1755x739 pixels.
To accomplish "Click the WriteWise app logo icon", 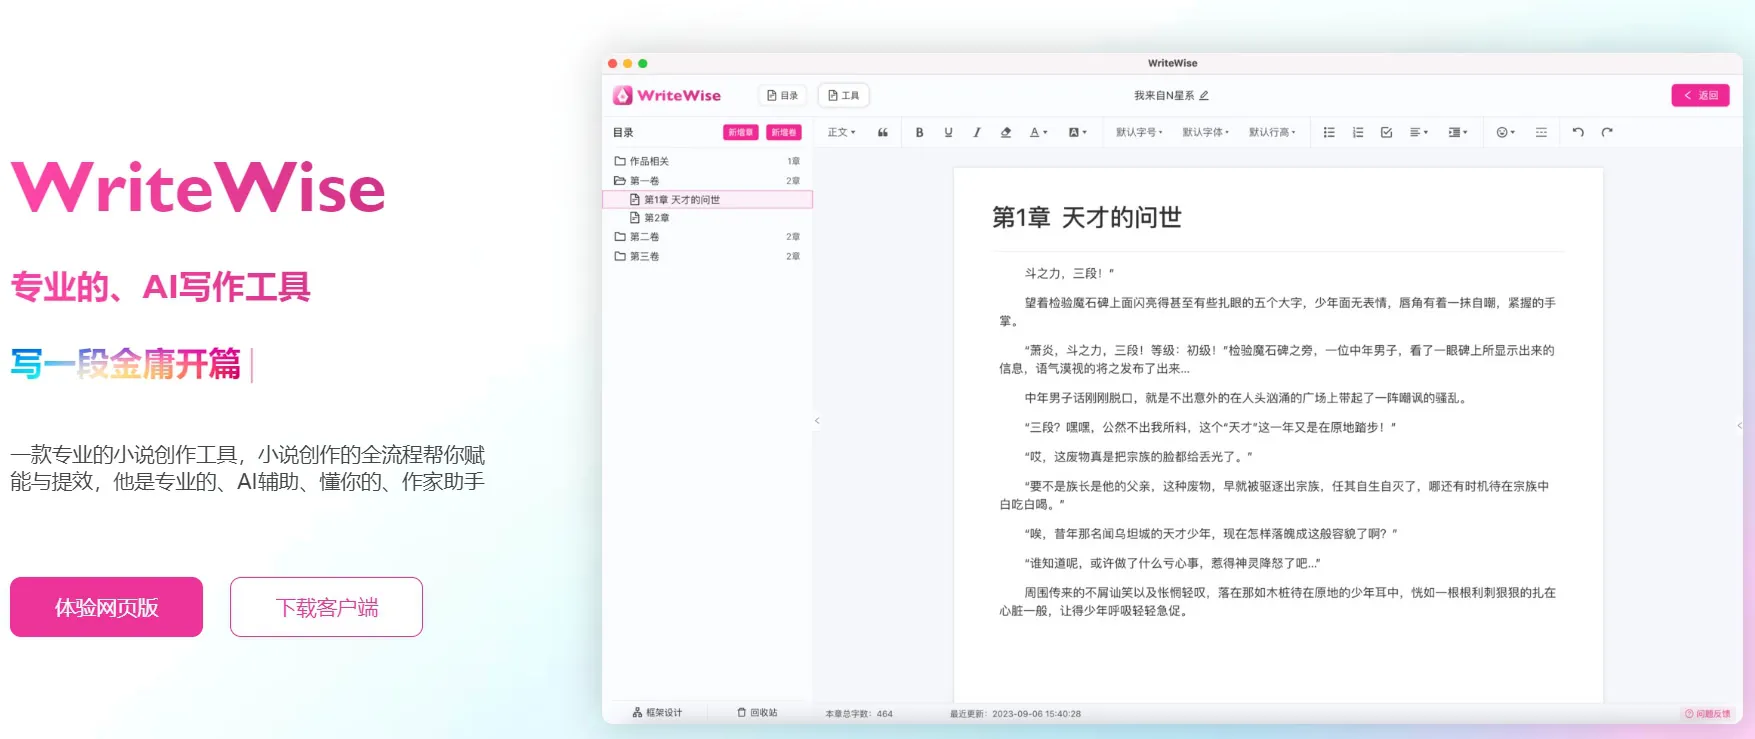I will coord(623,95).
